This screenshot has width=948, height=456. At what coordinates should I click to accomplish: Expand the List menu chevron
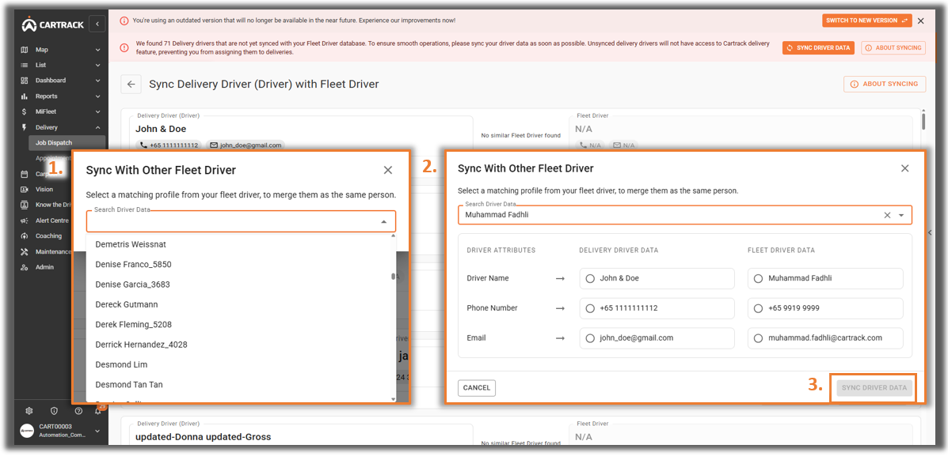click(x=98, y=65)
